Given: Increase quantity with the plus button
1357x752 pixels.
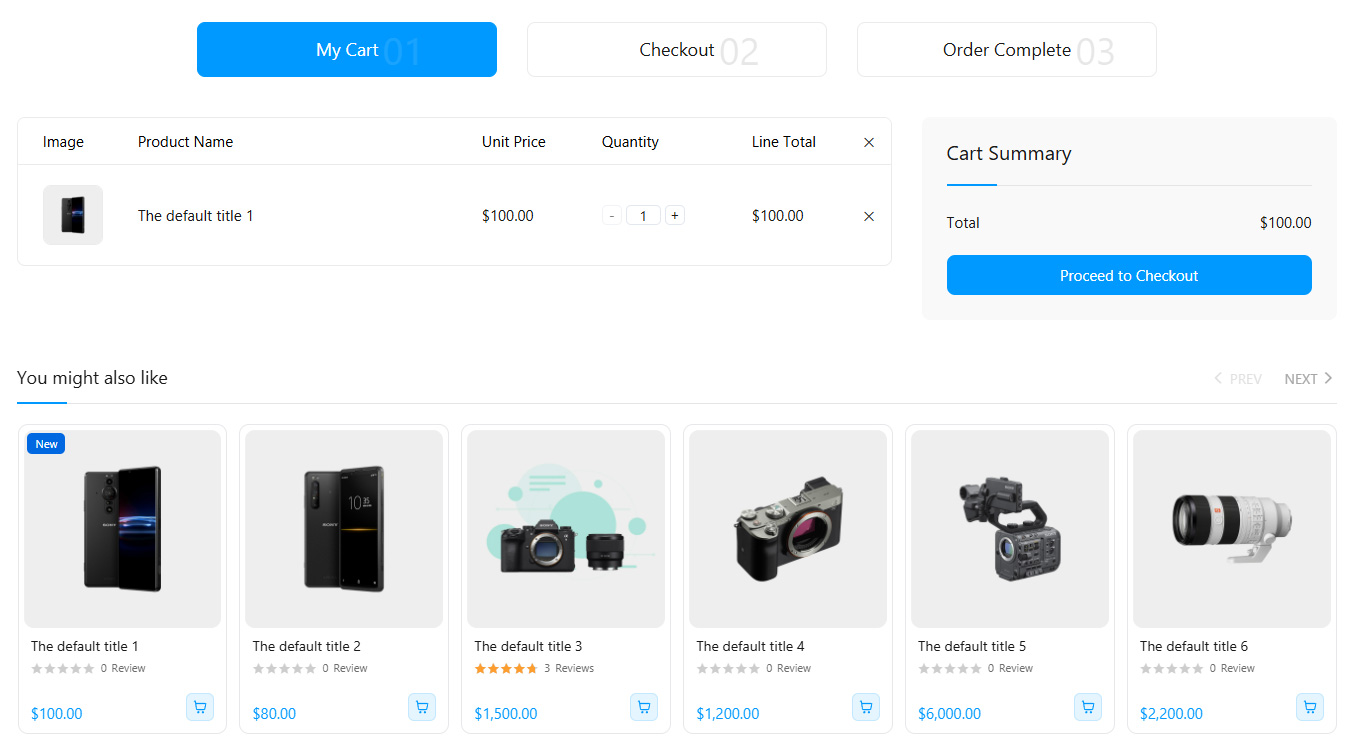Looking at the screenshot, I should click(675, 216).
